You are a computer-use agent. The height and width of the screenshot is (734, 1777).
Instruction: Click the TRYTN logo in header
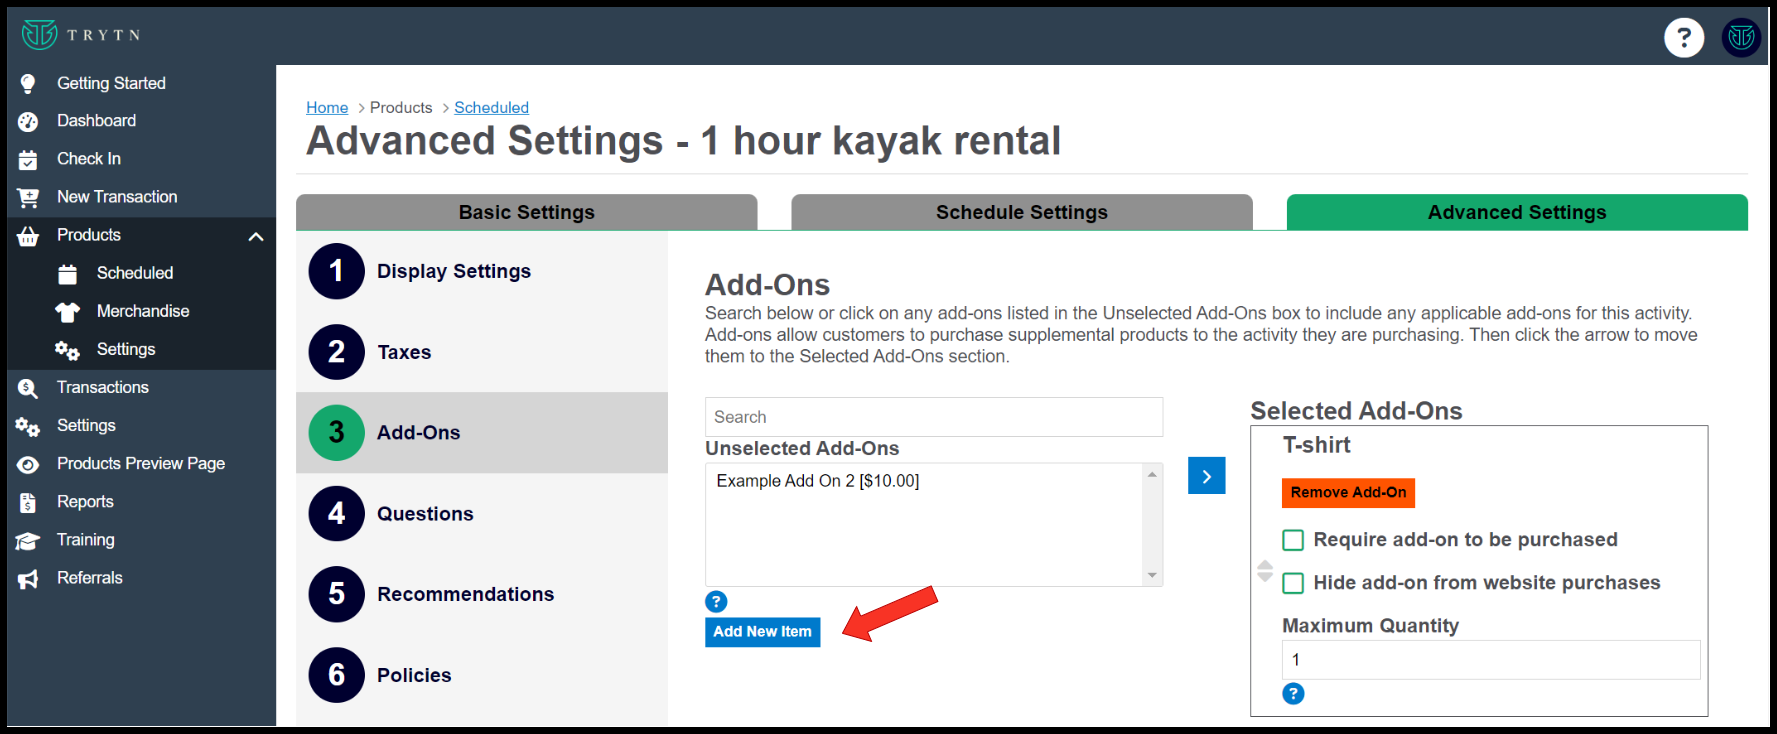(x=80, y=35)
